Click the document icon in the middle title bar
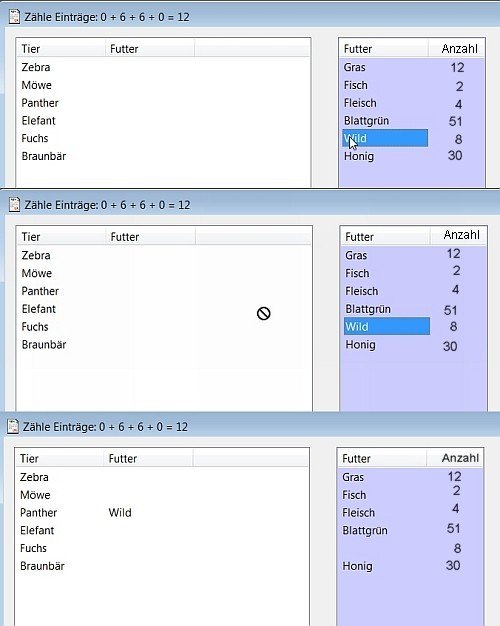Viewport: 500px width, 626px height. (14, 204)
